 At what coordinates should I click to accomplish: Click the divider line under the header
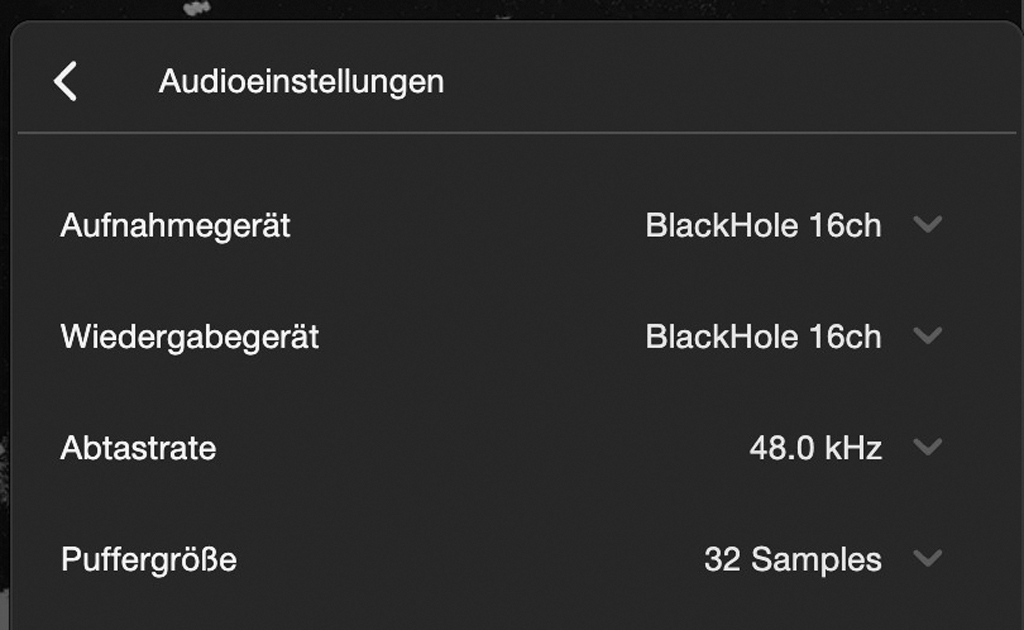tap(516, 132)
